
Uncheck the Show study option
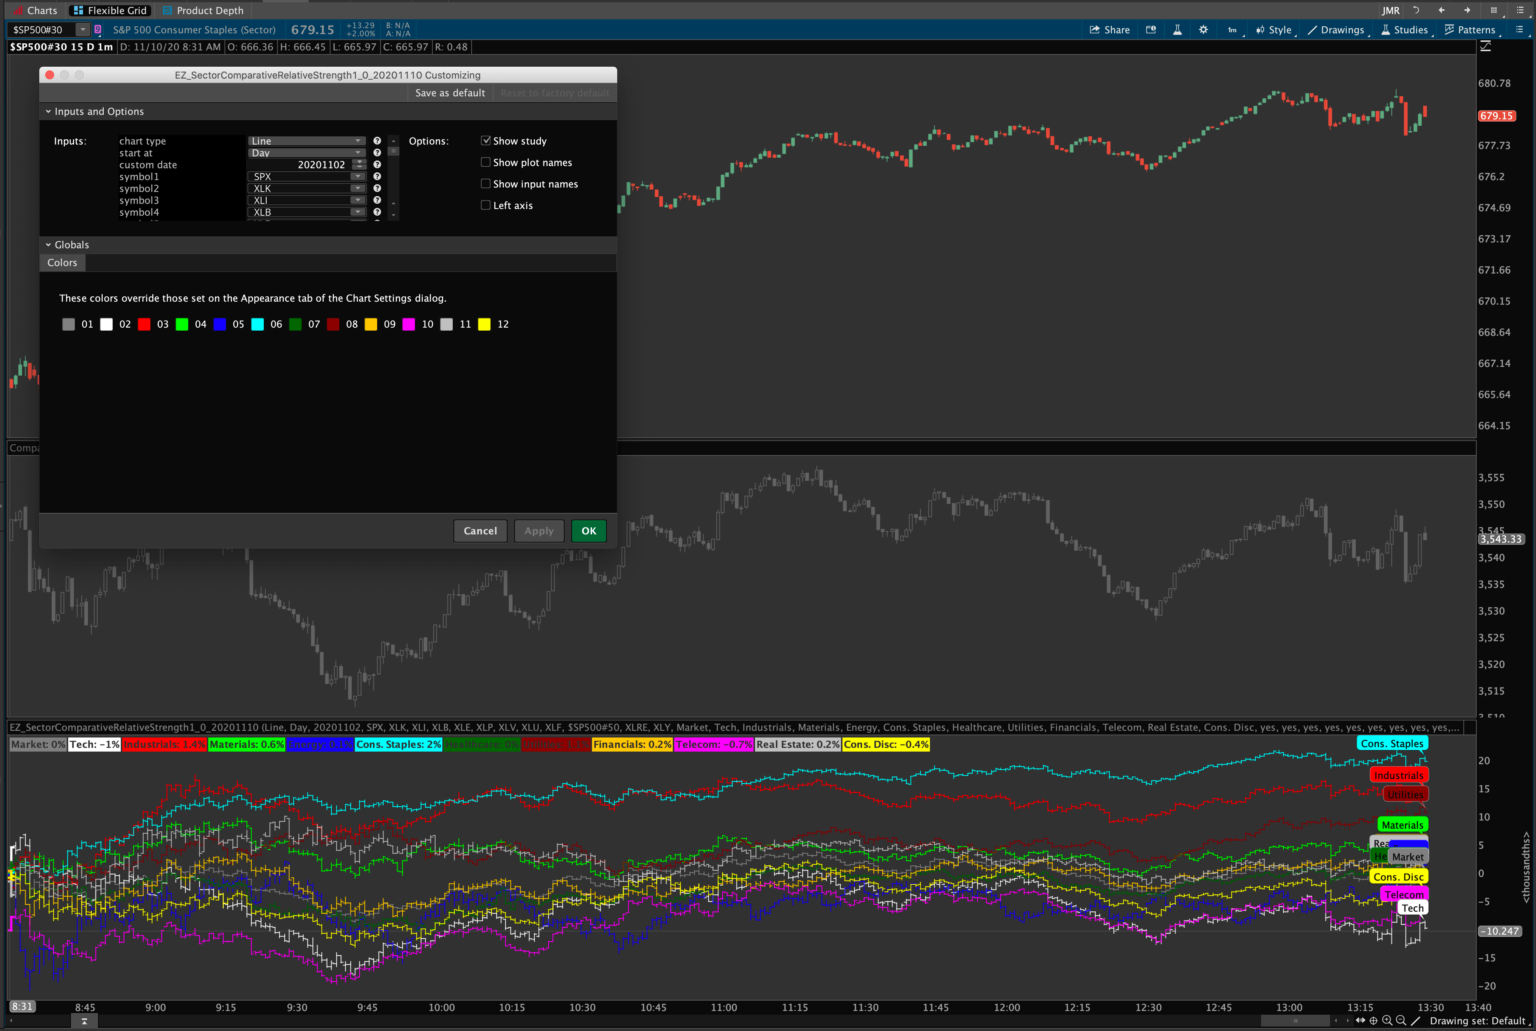(486, 140)
